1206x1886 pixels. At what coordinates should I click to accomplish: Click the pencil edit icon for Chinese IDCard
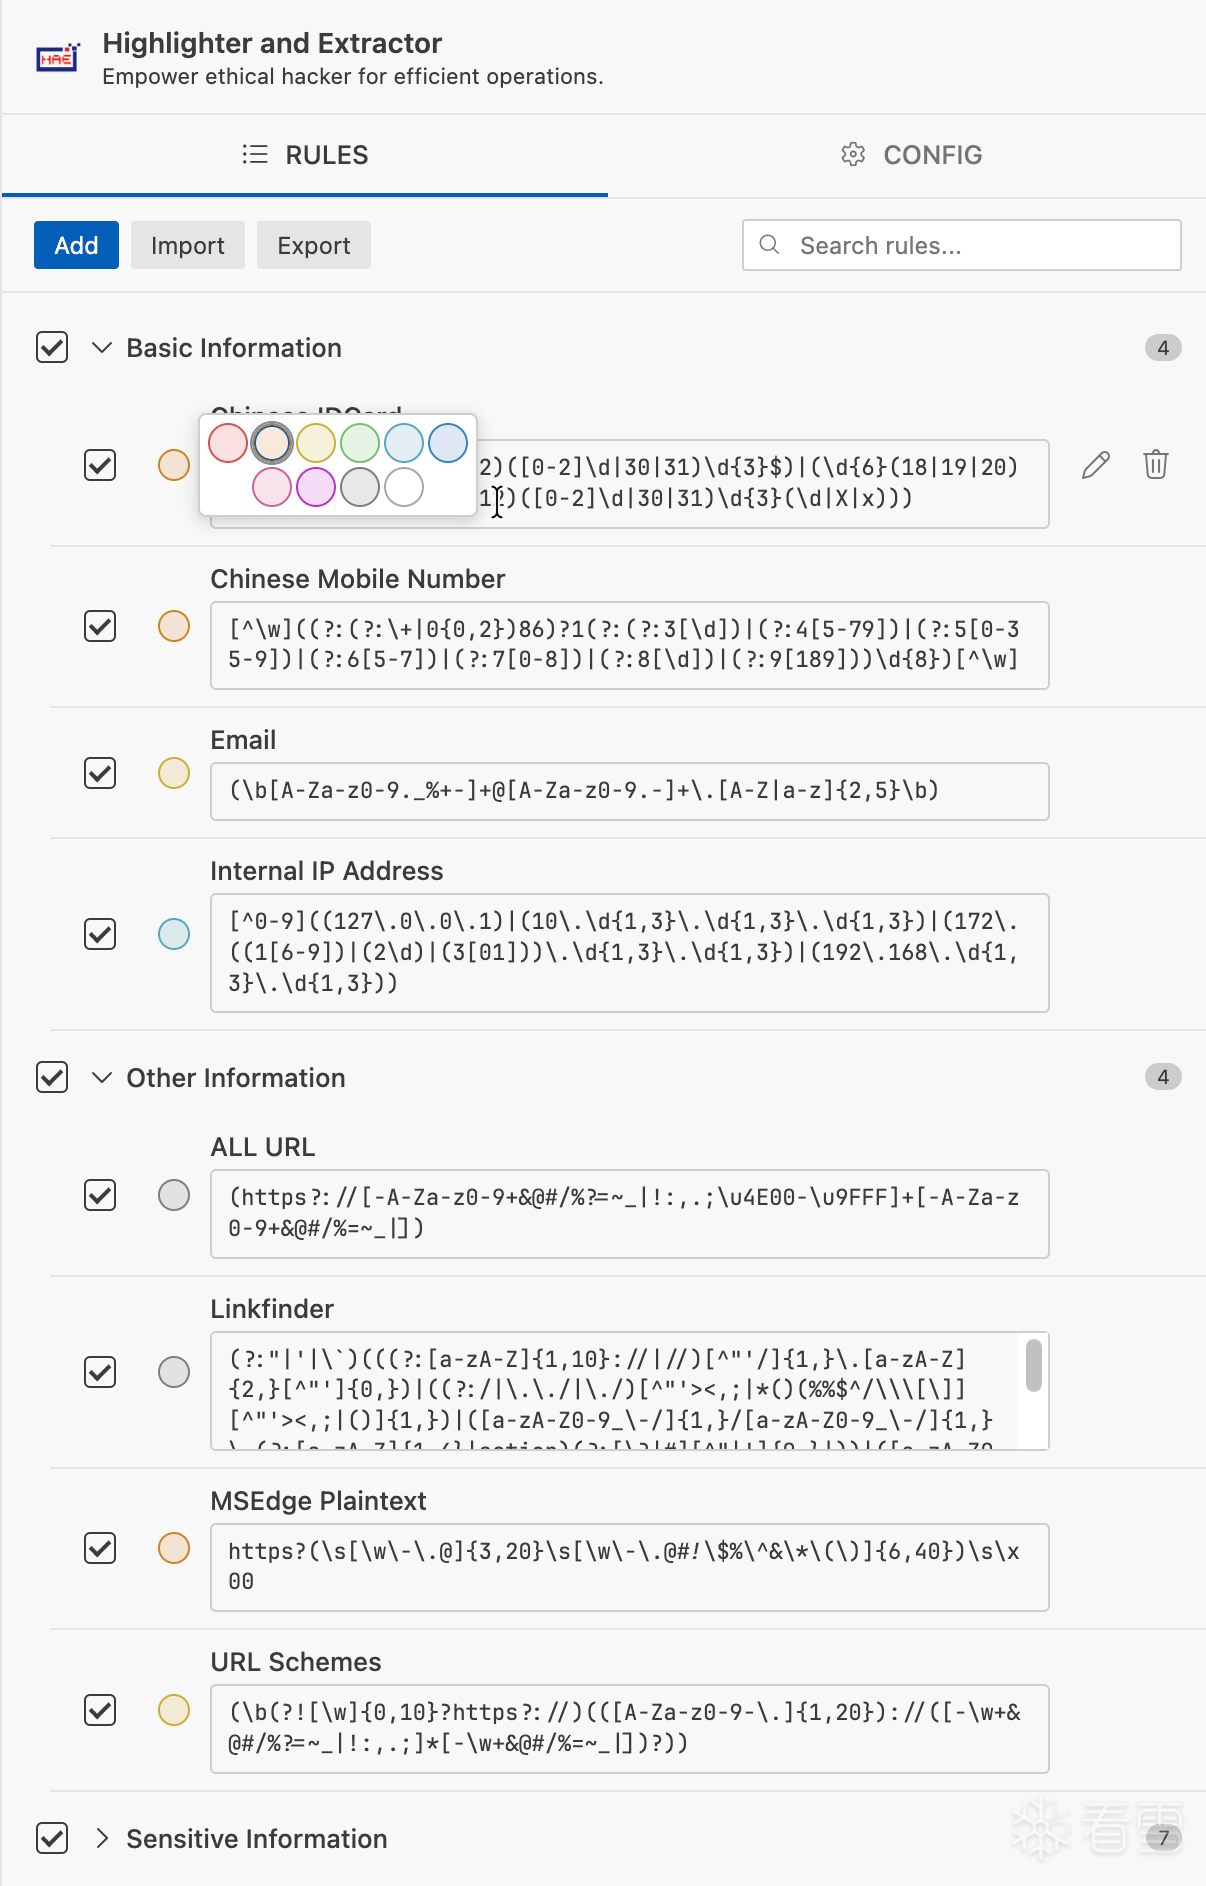(x=1095, y=465)
